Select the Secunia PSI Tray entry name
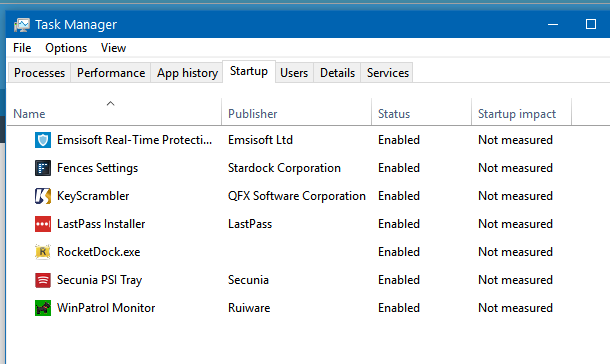This screenshot has width=610, height=364. click(x=100, y=280)
